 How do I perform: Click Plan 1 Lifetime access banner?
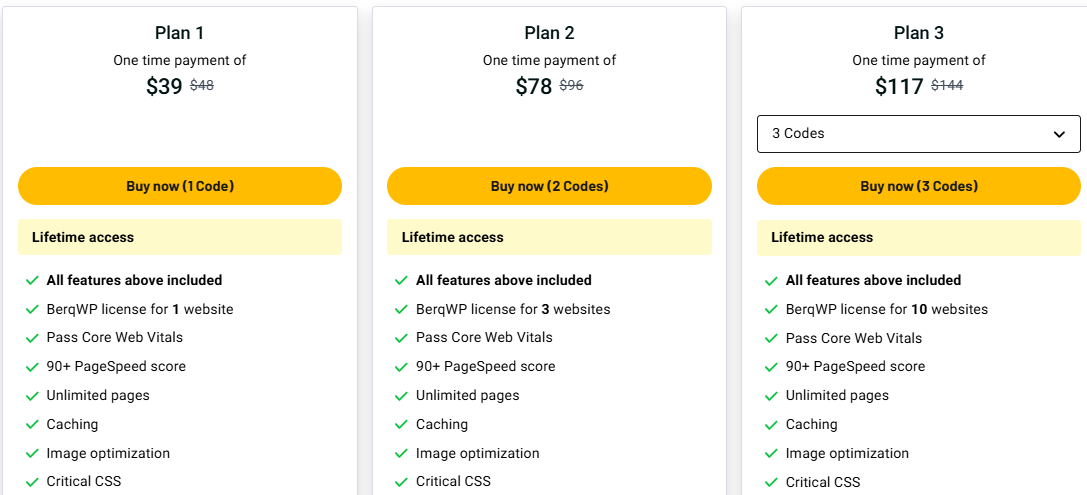(x=180, y=237)
